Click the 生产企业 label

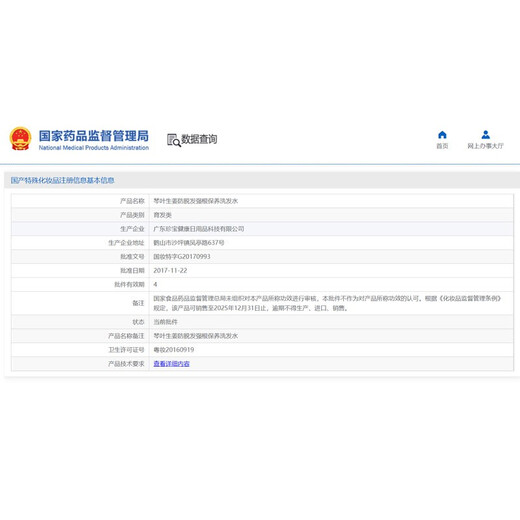click(x=132, y=229)
